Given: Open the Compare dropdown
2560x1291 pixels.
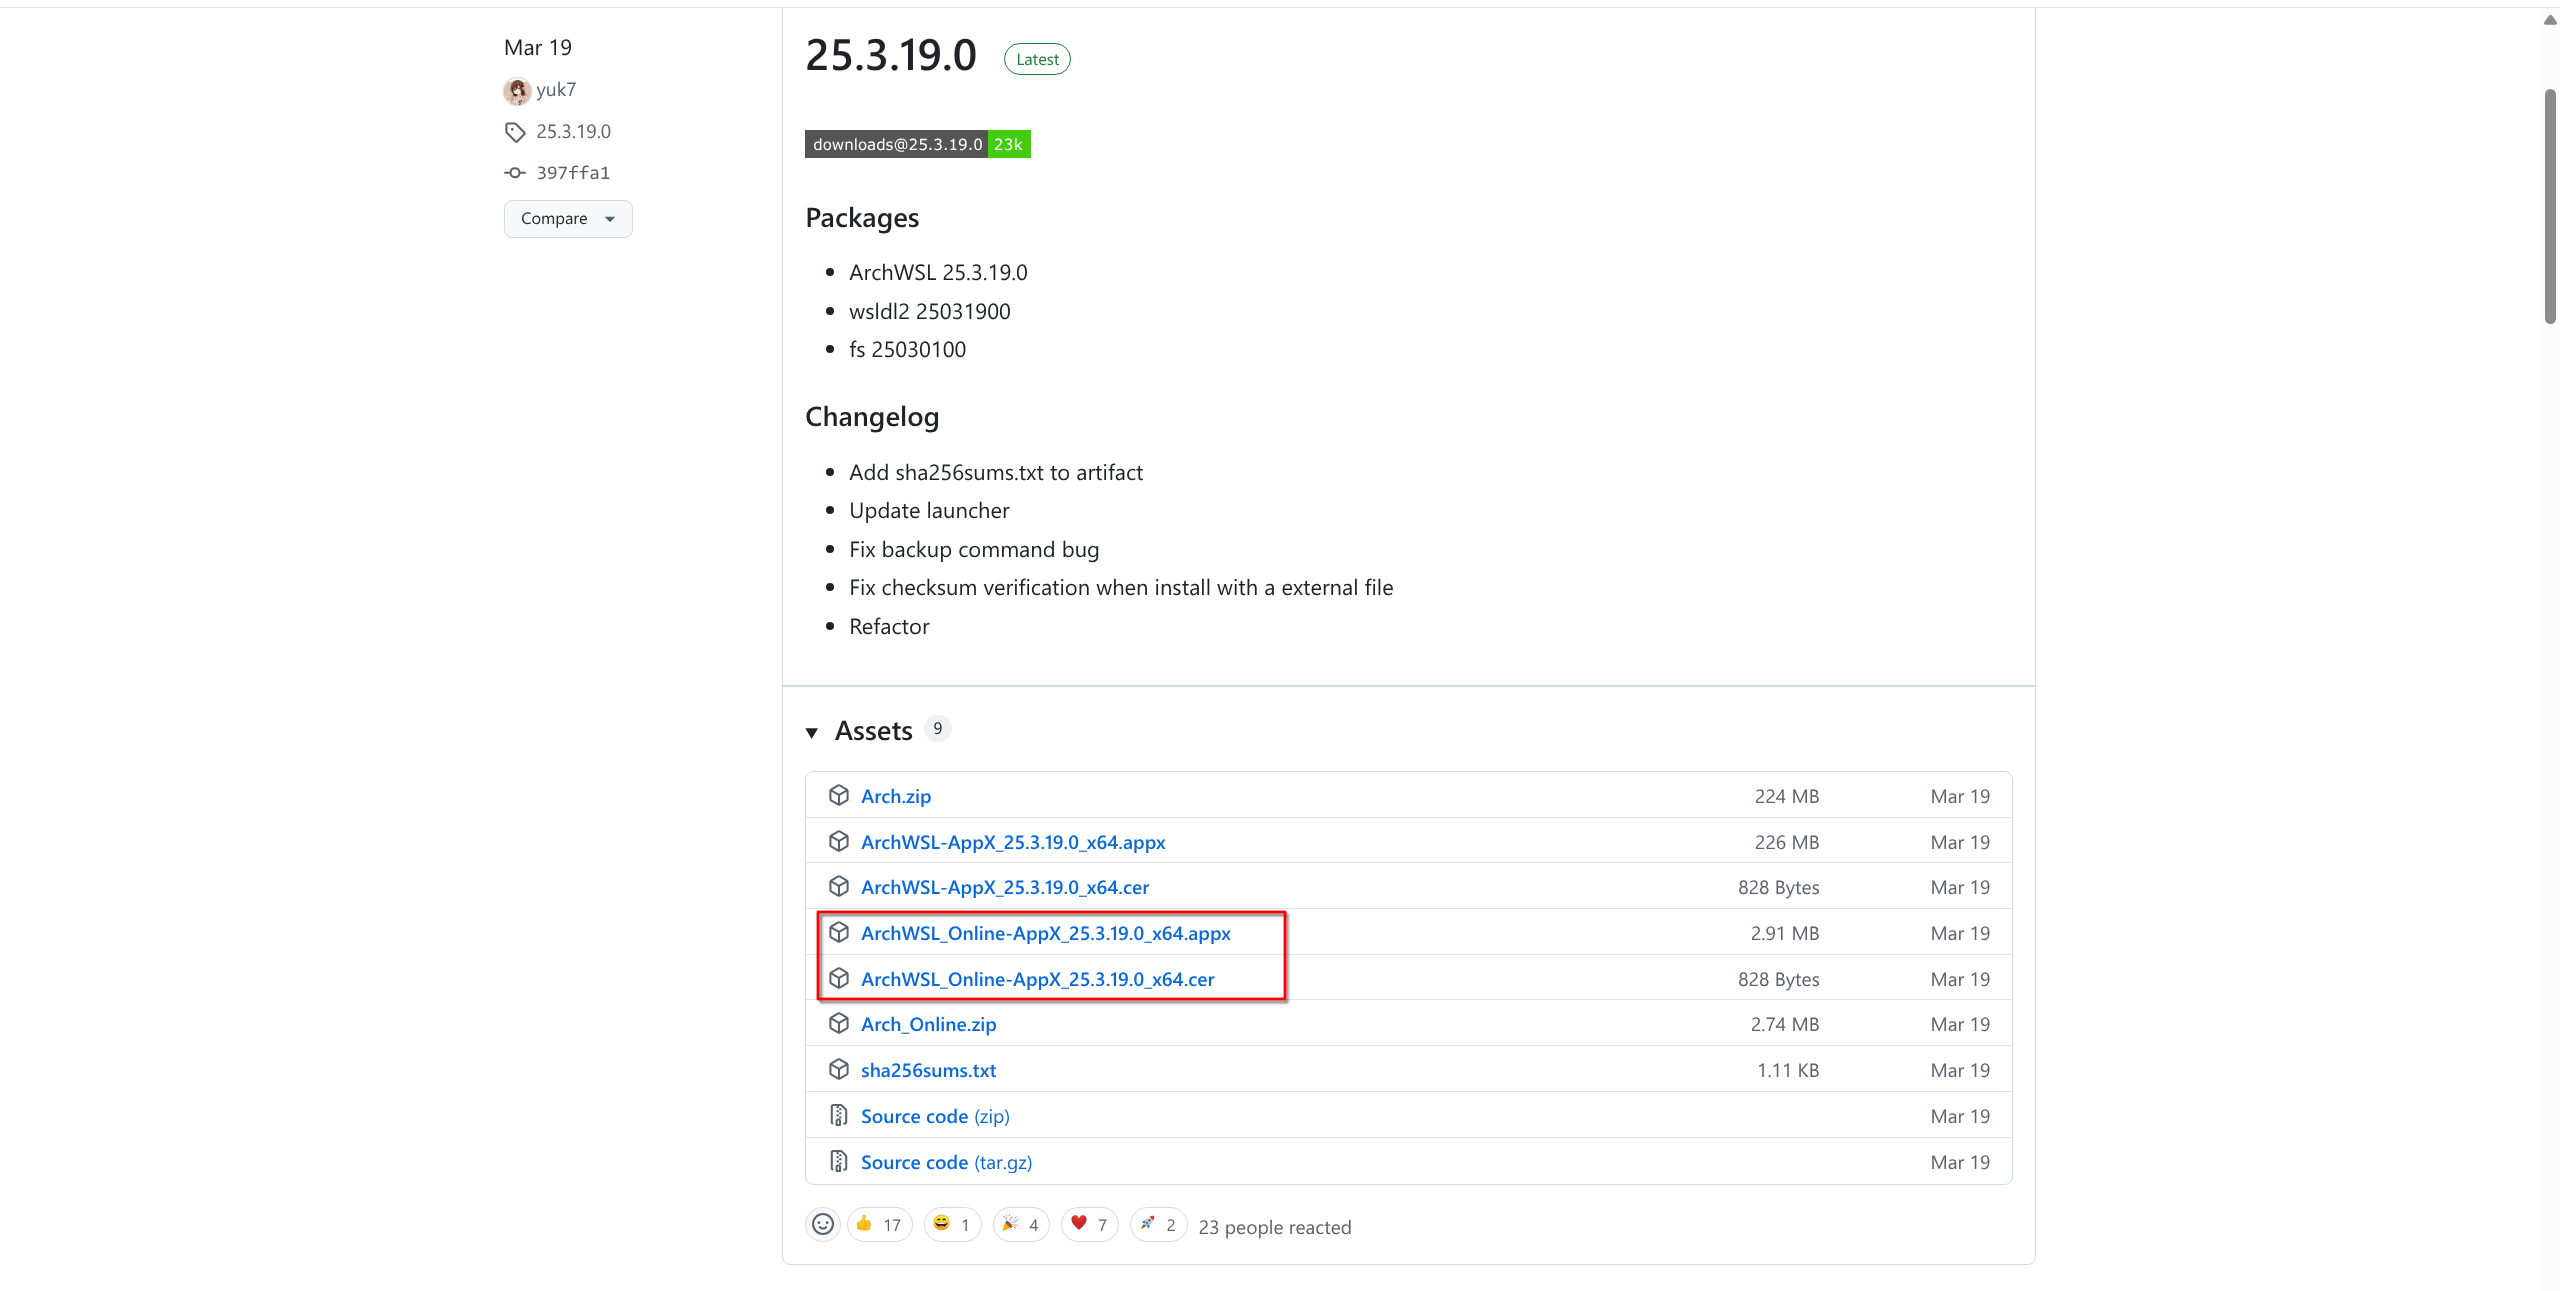Looking at the screenshot, I should 567,219.
